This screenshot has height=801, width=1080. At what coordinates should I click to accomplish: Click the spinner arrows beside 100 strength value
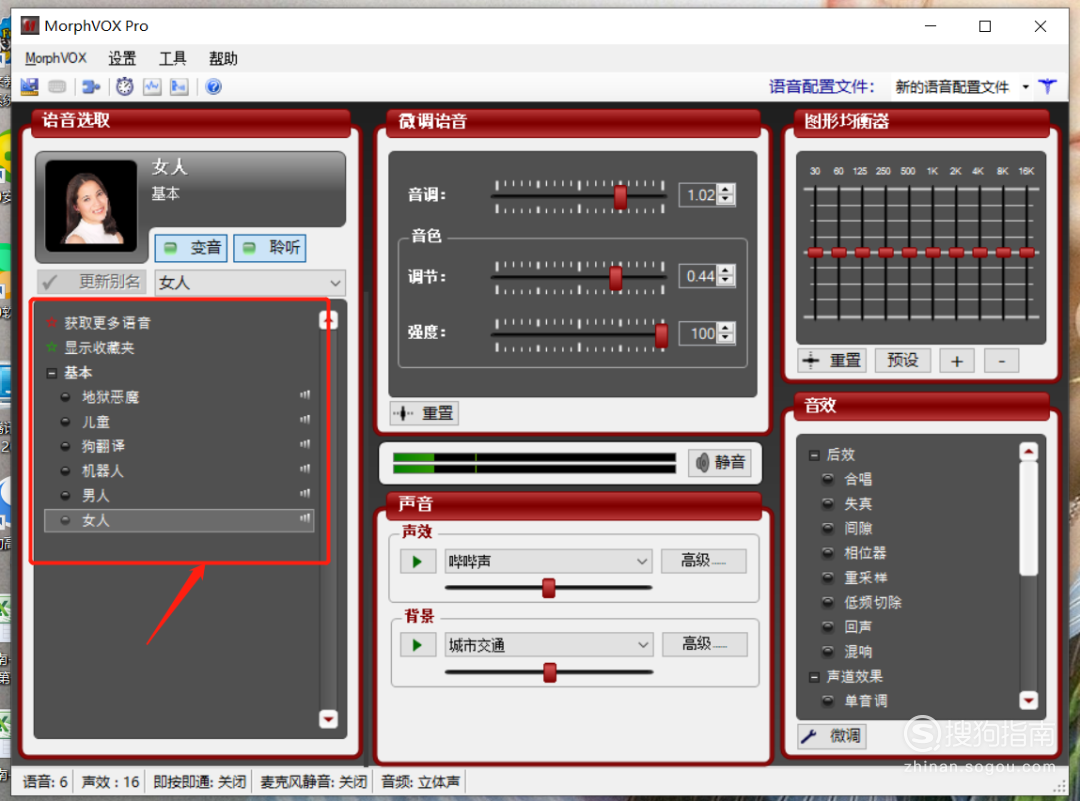(726, 334)
